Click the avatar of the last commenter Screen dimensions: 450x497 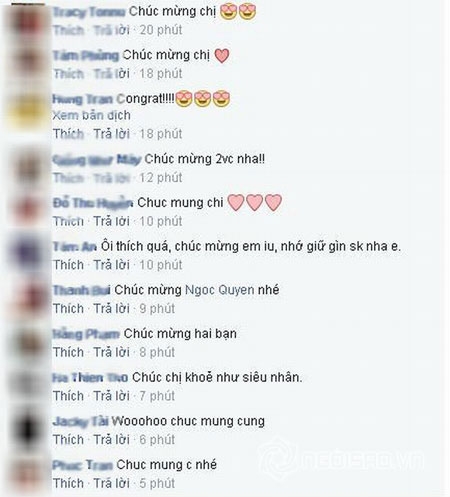(29, 473)
